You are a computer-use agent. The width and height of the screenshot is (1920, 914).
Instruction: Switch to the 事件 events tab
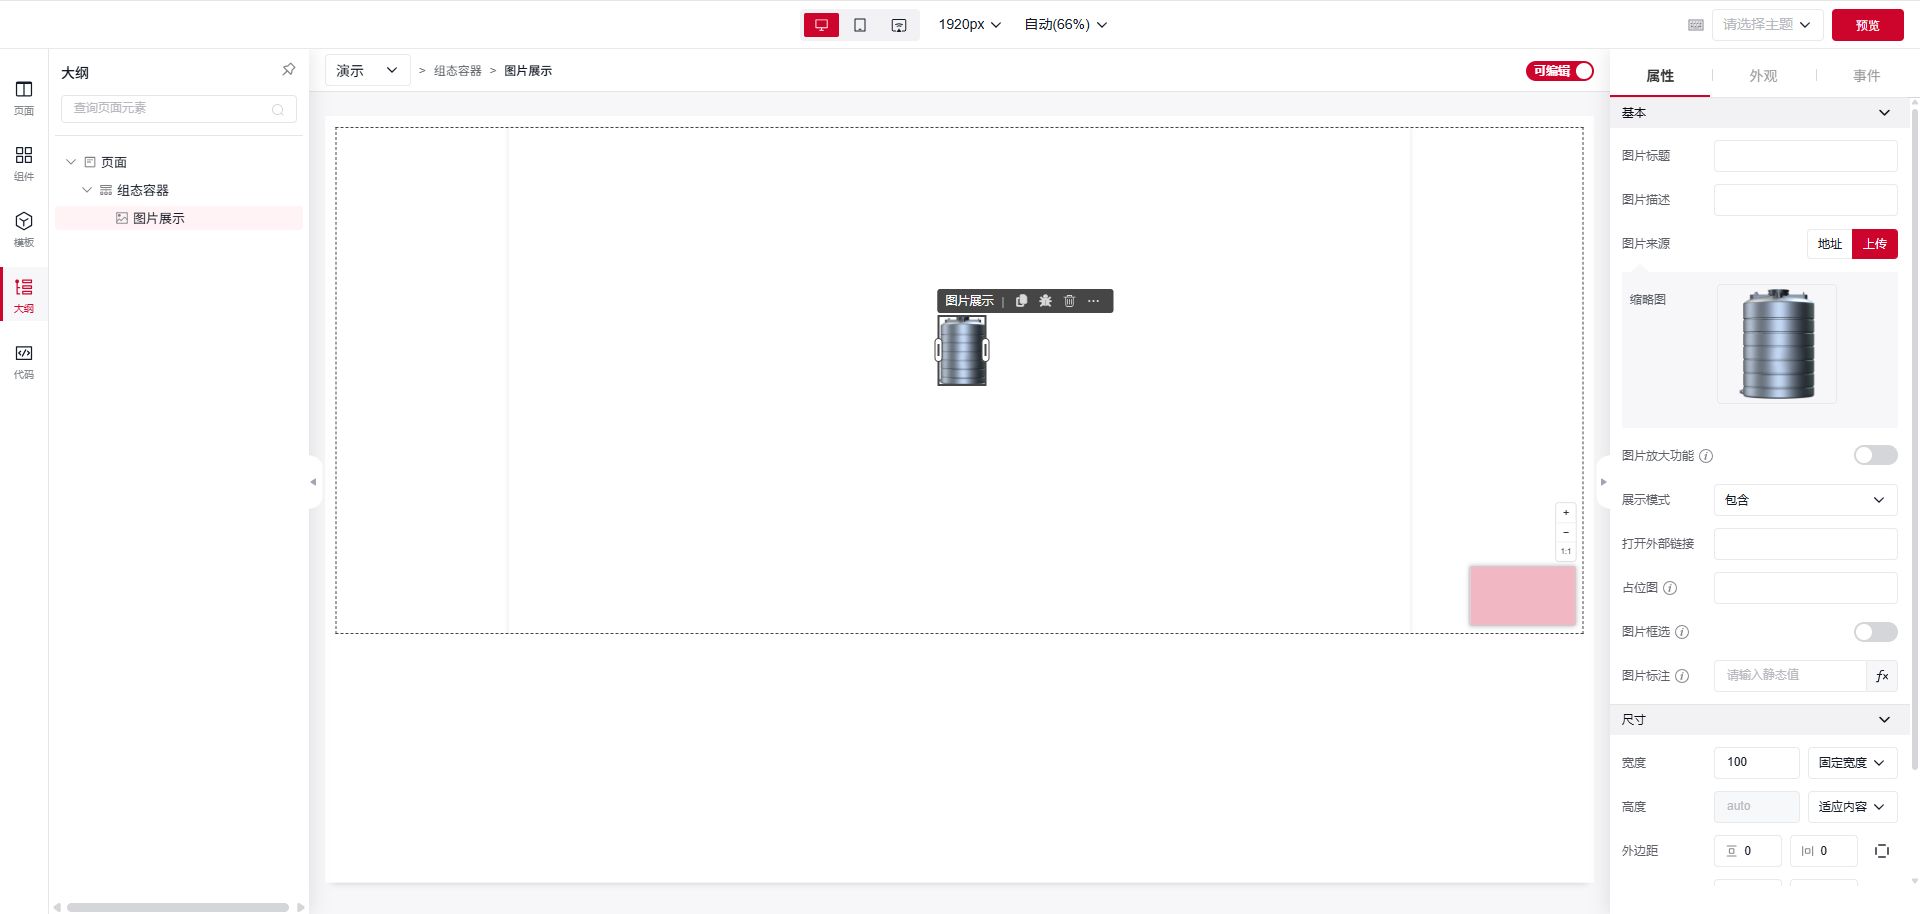tap(1866, 76)
